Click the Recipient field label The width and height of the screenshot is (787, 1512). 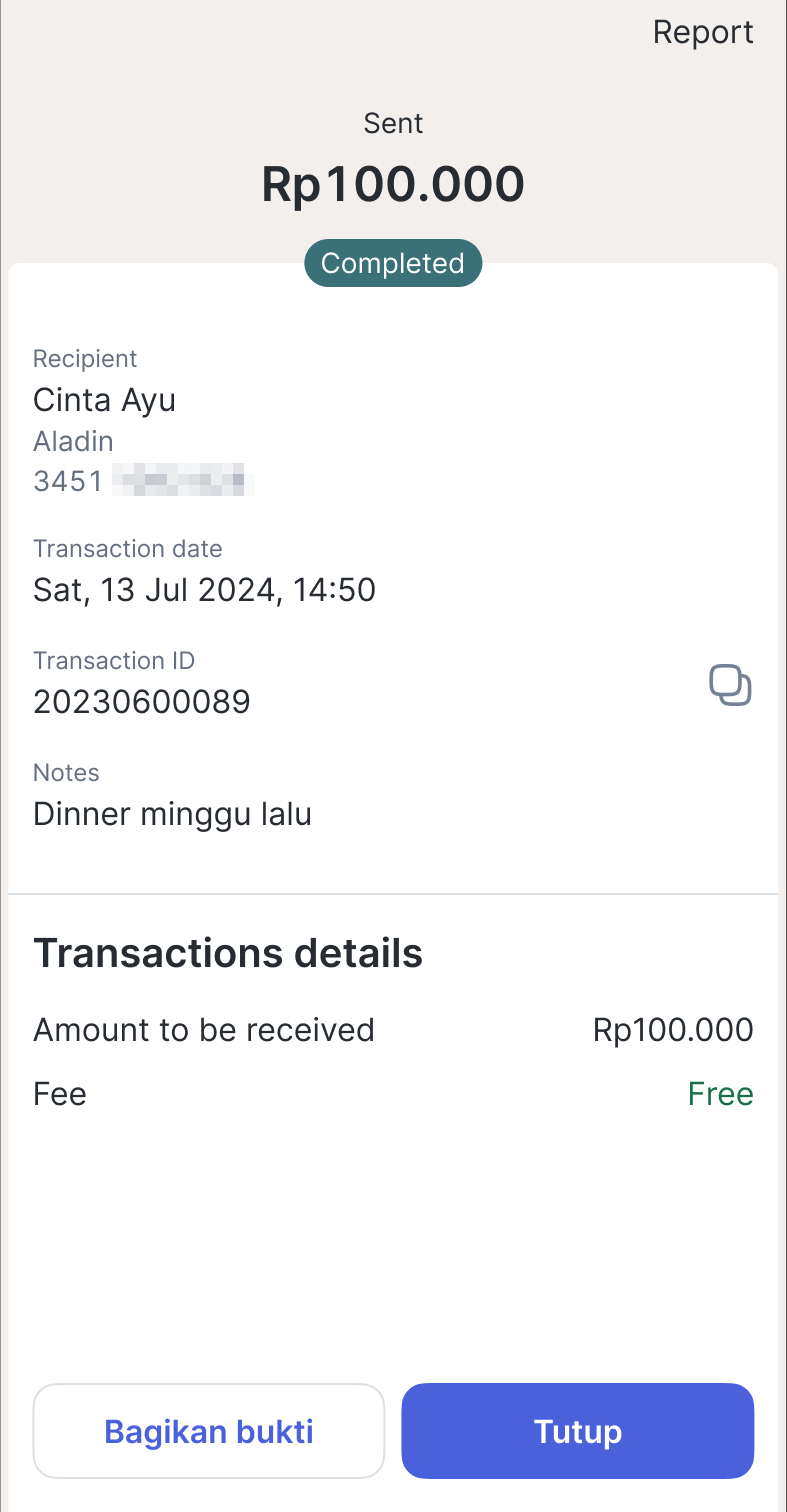85,358
